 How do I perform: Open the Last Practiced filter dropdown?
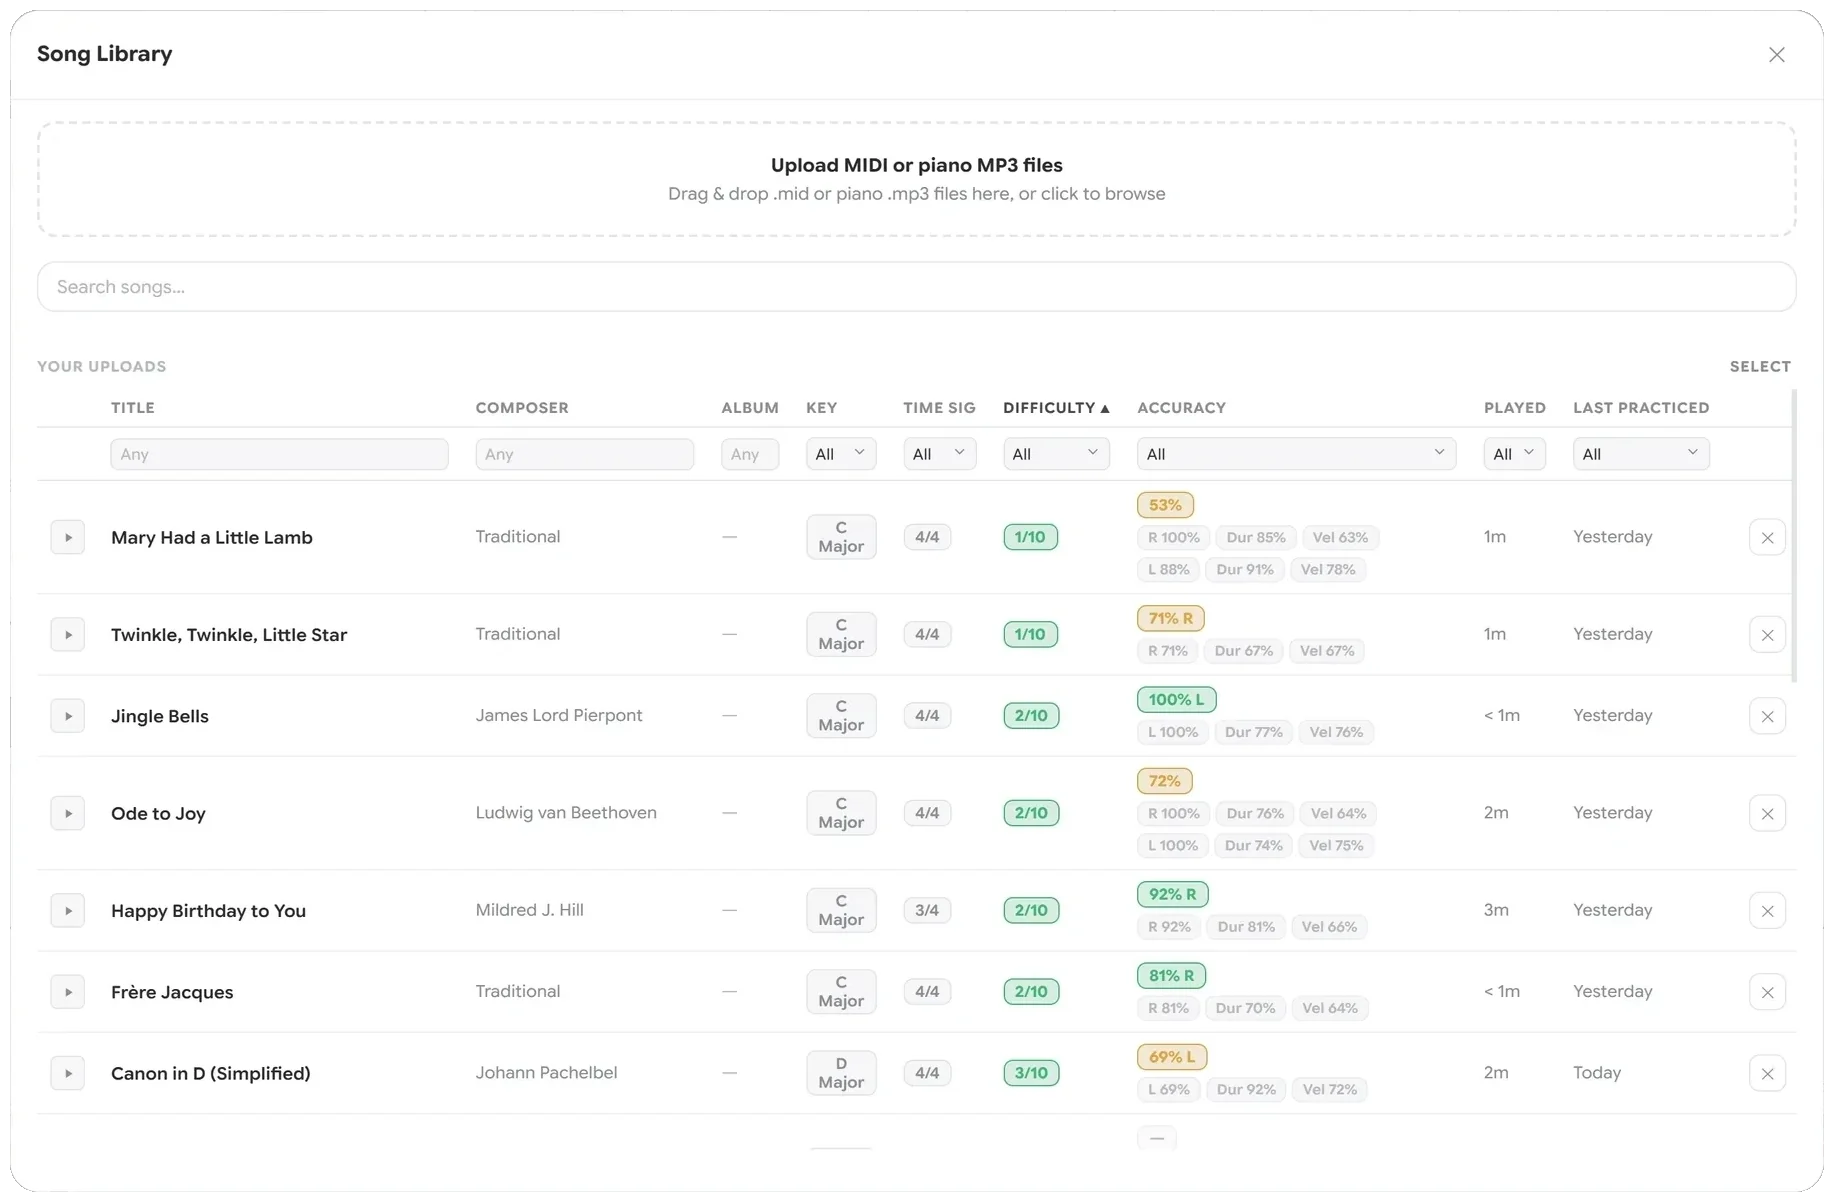point(1641,454)
